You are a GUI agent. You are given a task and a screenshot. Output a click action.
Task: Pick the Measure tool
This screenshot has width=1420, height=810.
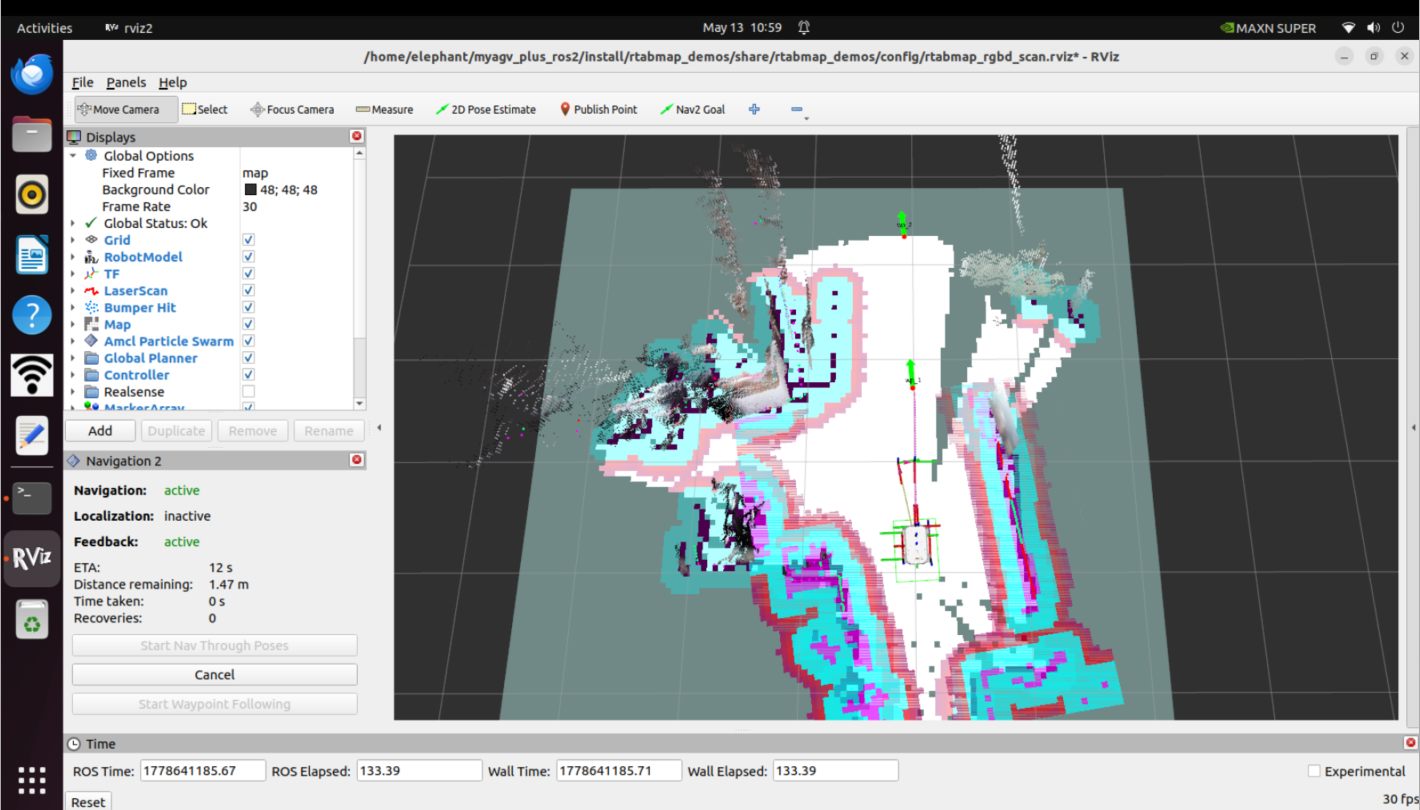384,109
